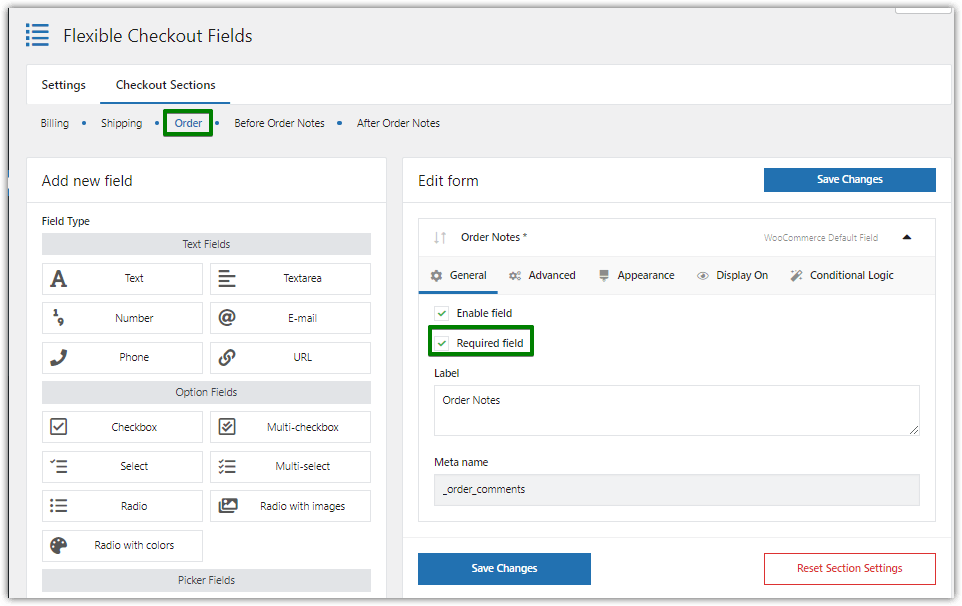
Task: Select the General field tab
Action: coord(458,275)
